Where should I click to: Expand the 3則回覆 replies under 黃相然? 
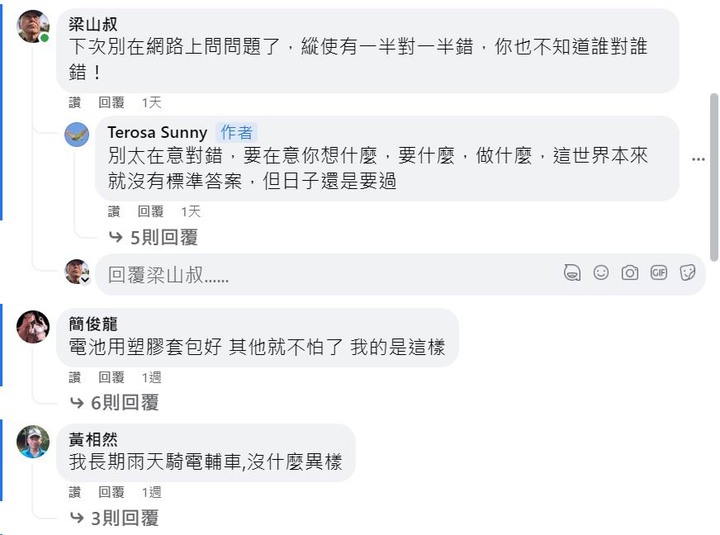114,518
